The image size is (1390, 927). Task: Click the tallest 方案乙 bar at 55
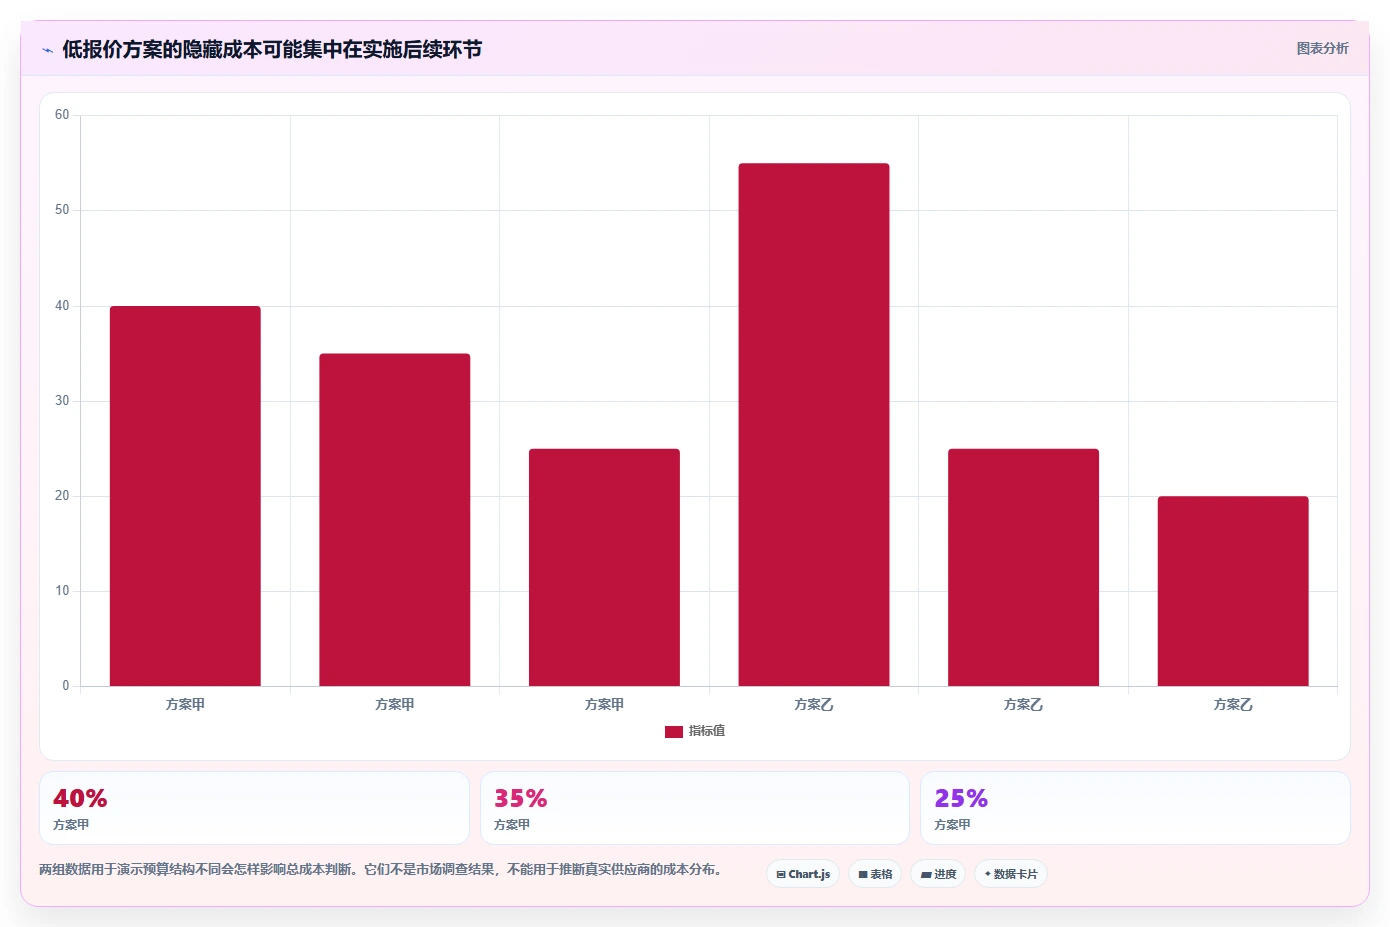coord(814,425)
